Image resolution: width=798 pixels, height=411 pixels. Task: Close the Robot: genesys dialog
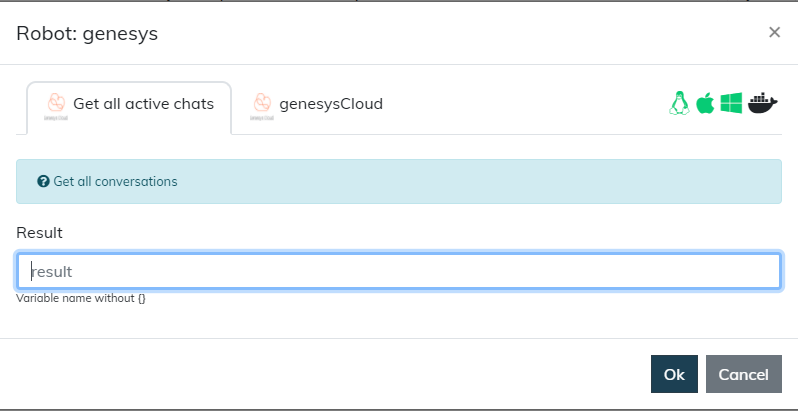pyautogui.click(x=774, y=33)
